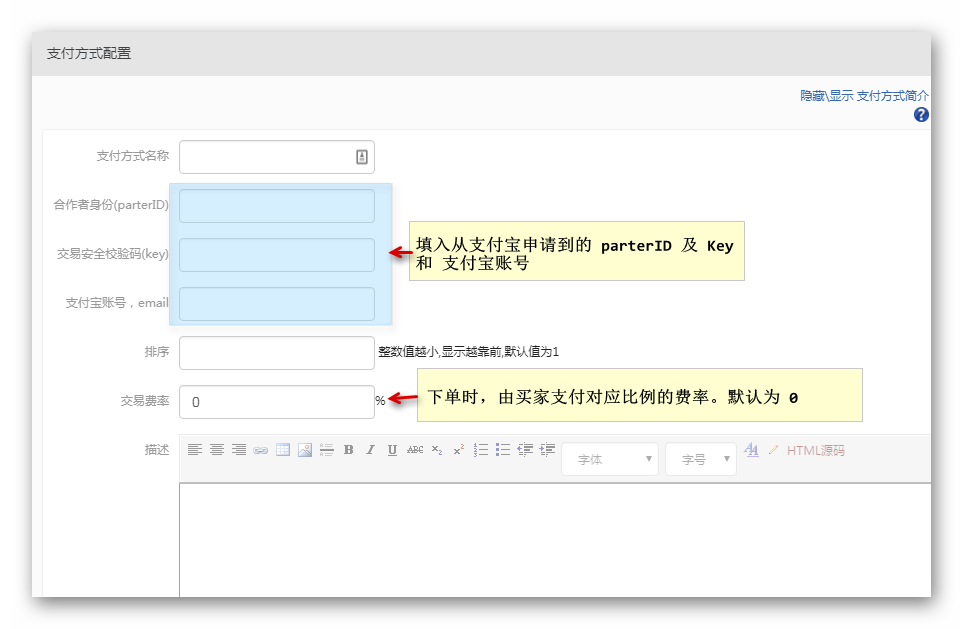Increase indent in editor

(x=547, y=450)
